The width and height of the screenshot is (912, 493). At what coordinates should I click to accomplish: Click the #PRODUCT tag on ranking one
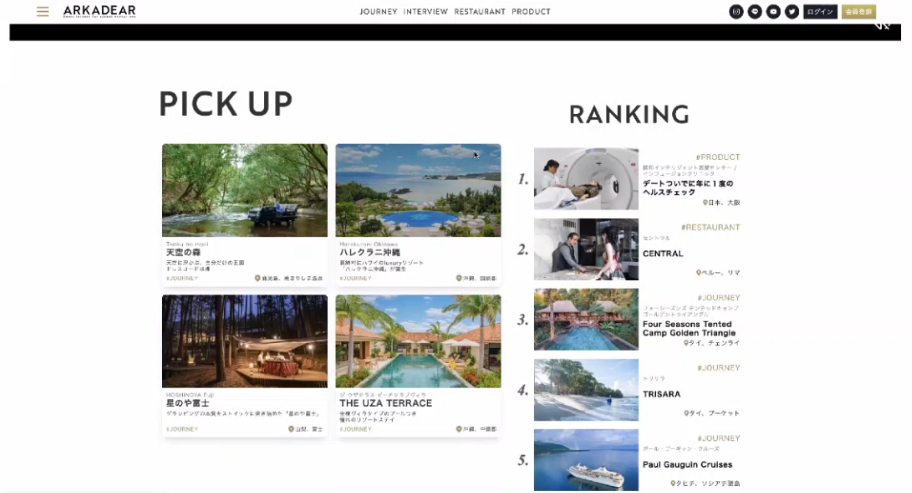pyautogui.click(x=717, y=157)
